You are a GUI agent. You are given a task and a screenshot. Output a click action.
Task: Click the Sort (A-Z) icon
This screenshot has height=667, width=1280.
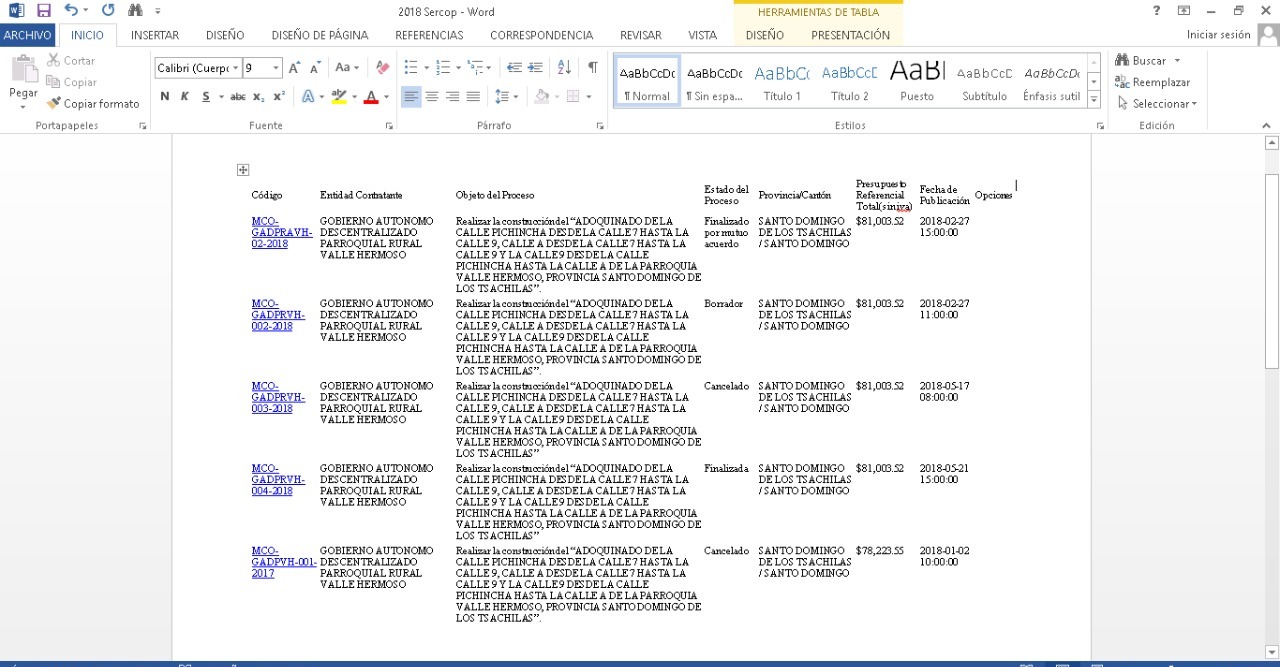click(564, 68)
